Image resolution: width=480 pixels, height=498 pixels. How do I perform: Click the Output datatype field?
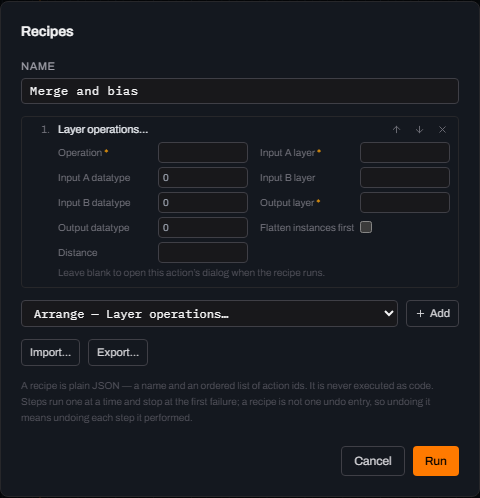[x=203, y=228]
